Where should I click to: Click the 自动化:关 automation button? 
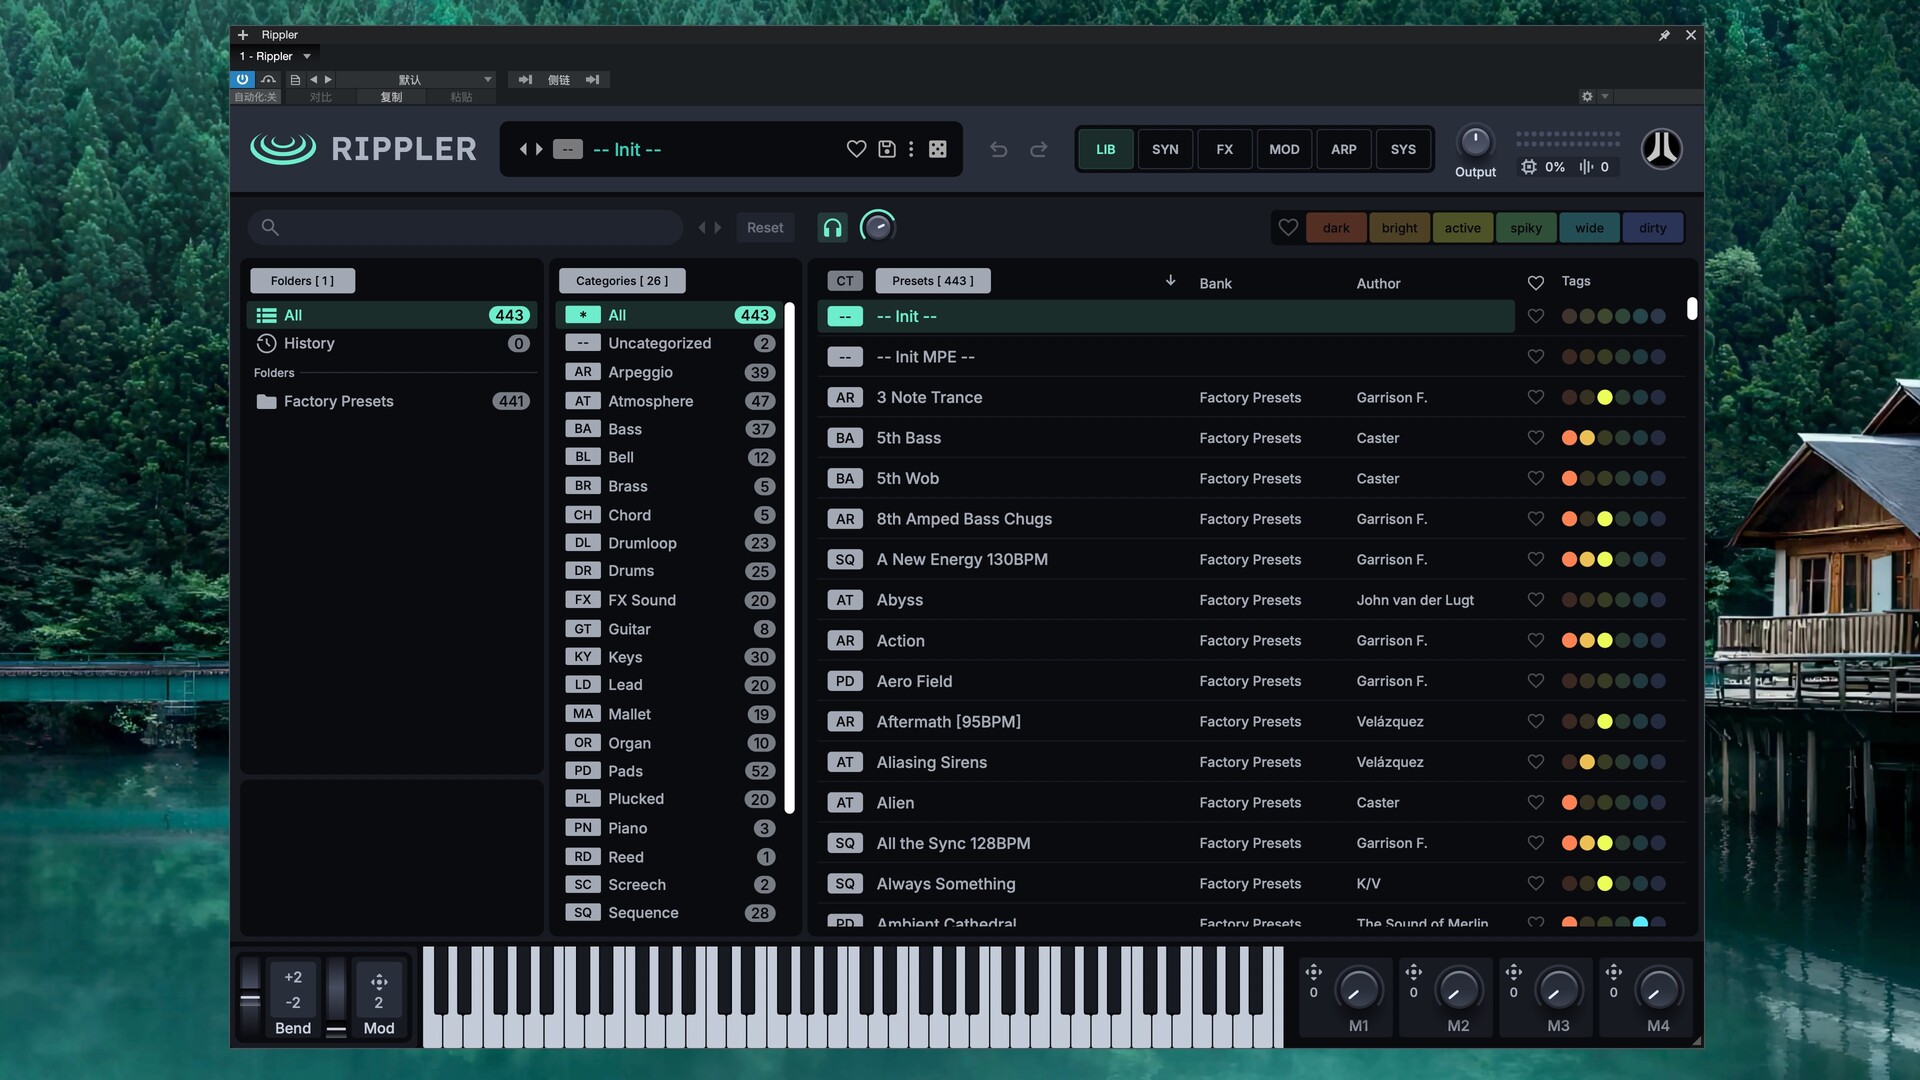(256, 97)
